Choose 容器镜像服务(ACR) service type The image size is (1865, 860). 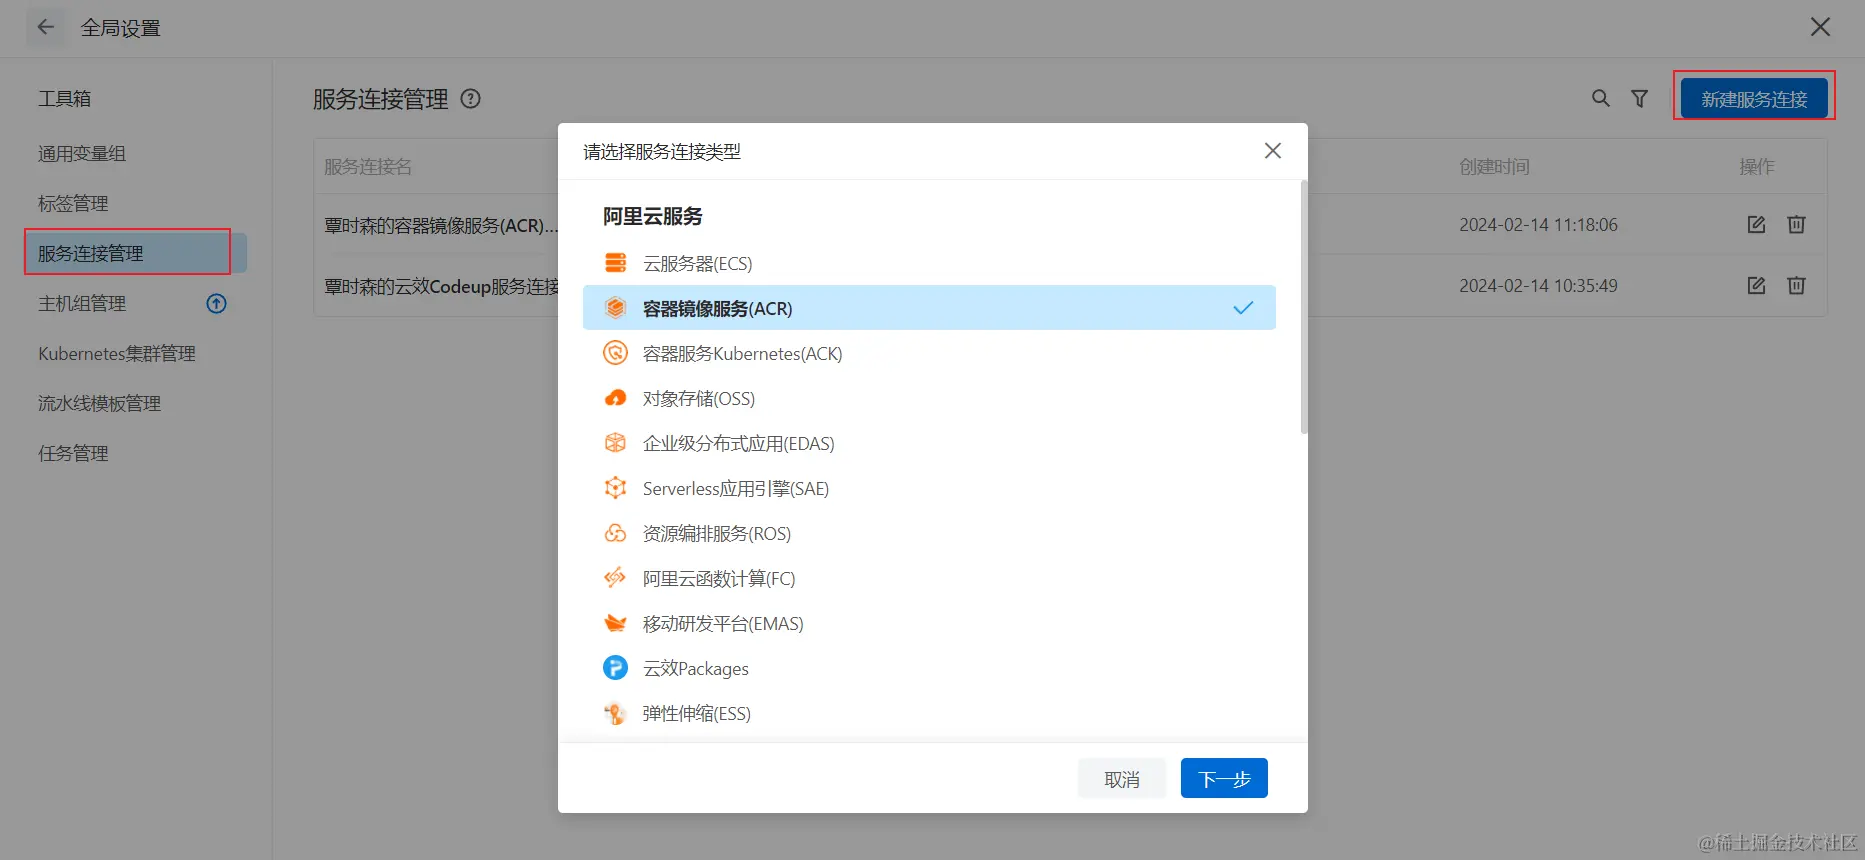pos(929,308)
